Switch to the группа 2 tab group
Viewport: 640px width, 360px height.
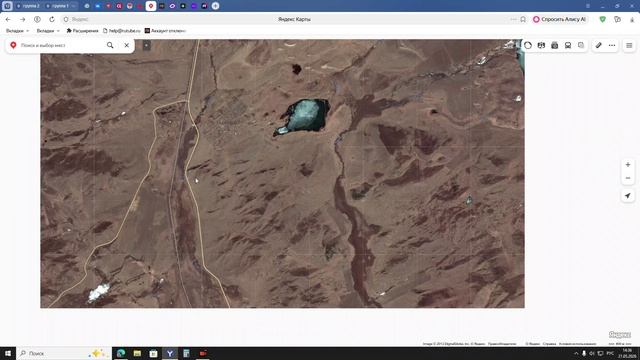(28, 6)
